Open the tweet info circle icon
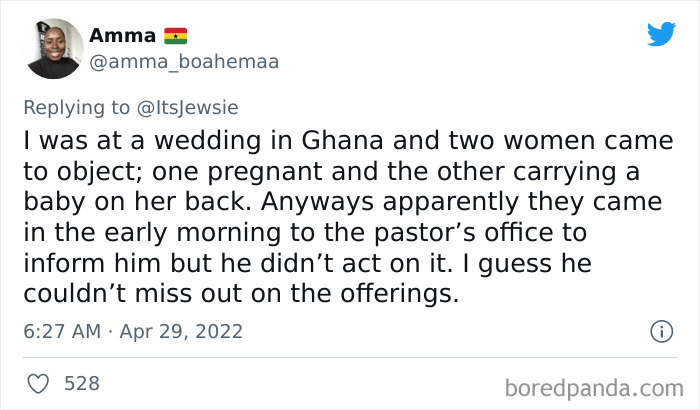Image resolution: width=700 pixels, height=410 pixels. click(660, 331)
